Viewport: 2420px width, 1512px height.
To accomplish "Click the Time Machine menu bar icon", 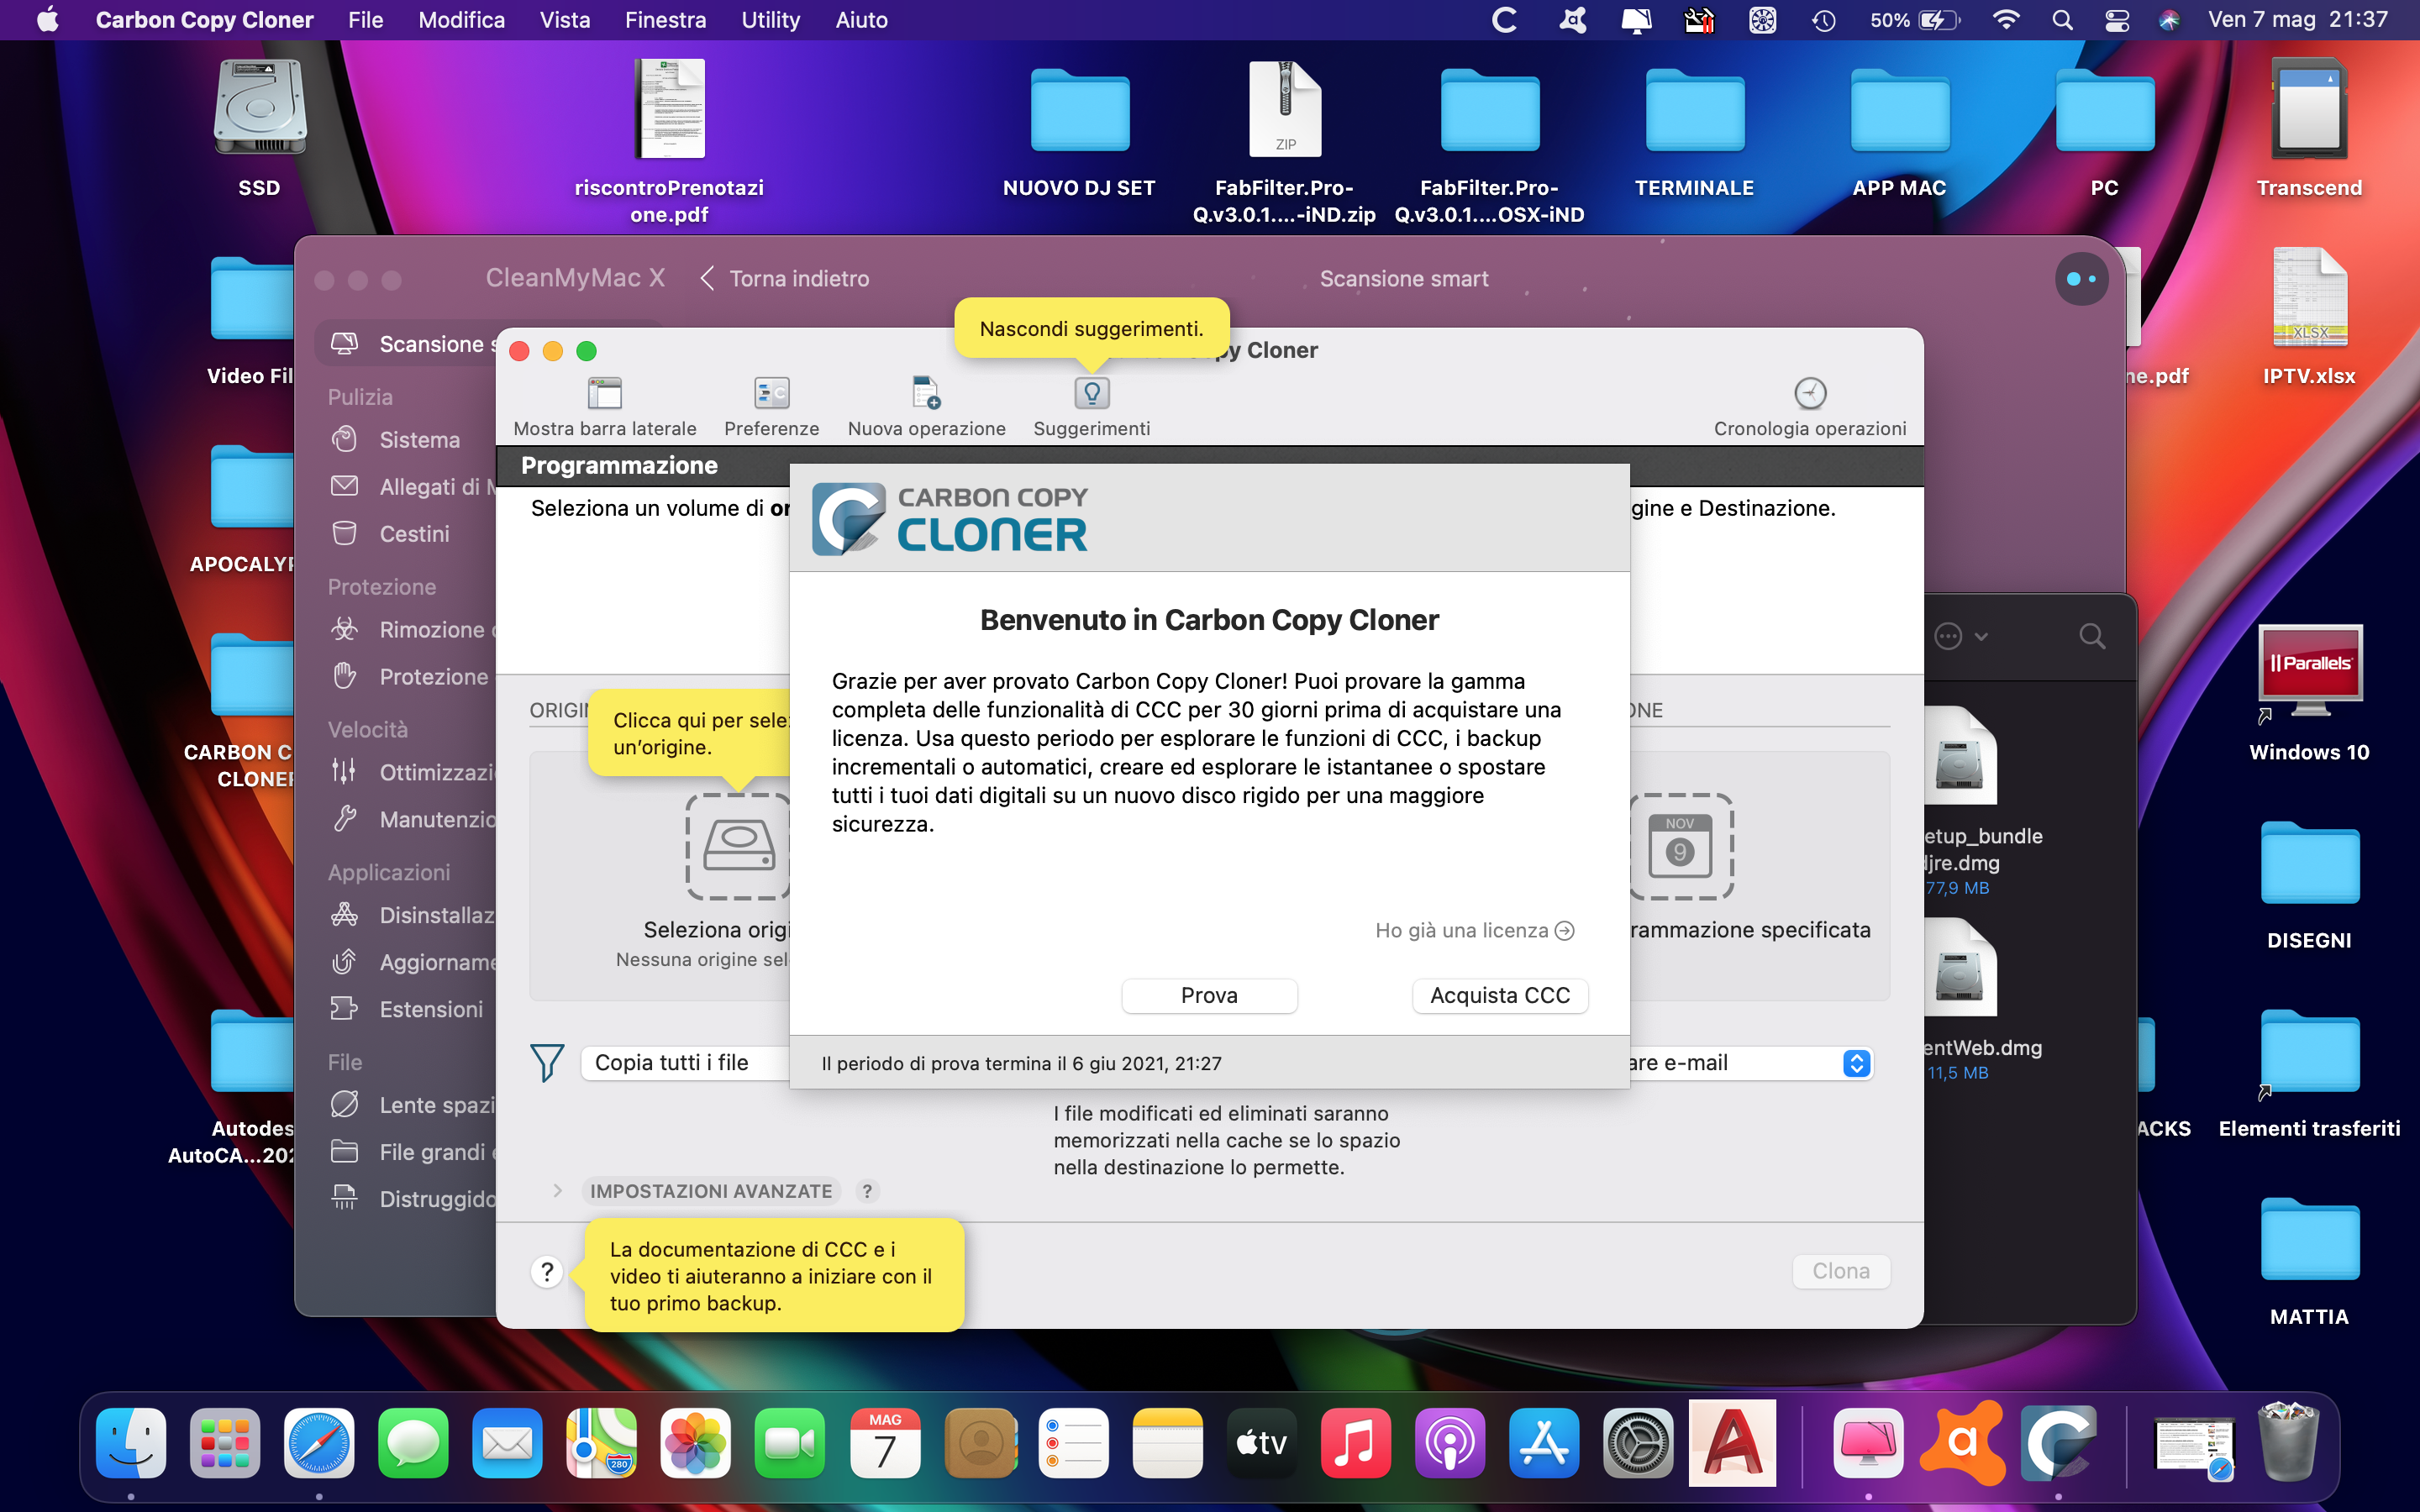I will click(1824, 20).
